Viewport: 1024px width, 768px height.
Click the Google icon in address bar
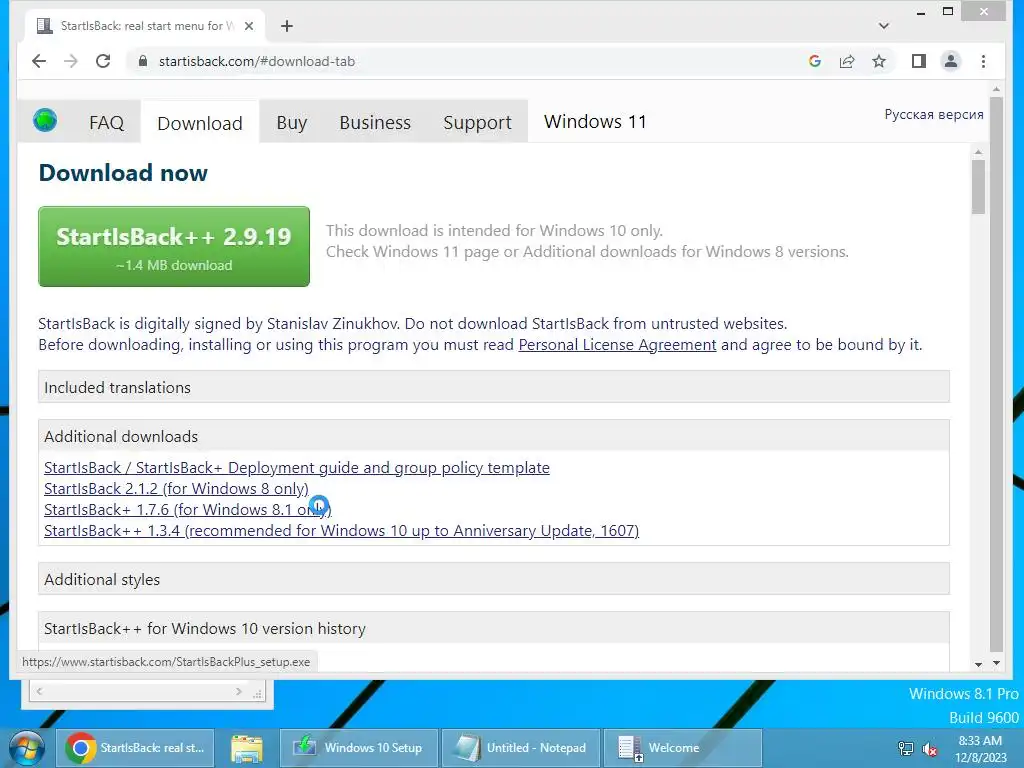(x=814, y=61)
